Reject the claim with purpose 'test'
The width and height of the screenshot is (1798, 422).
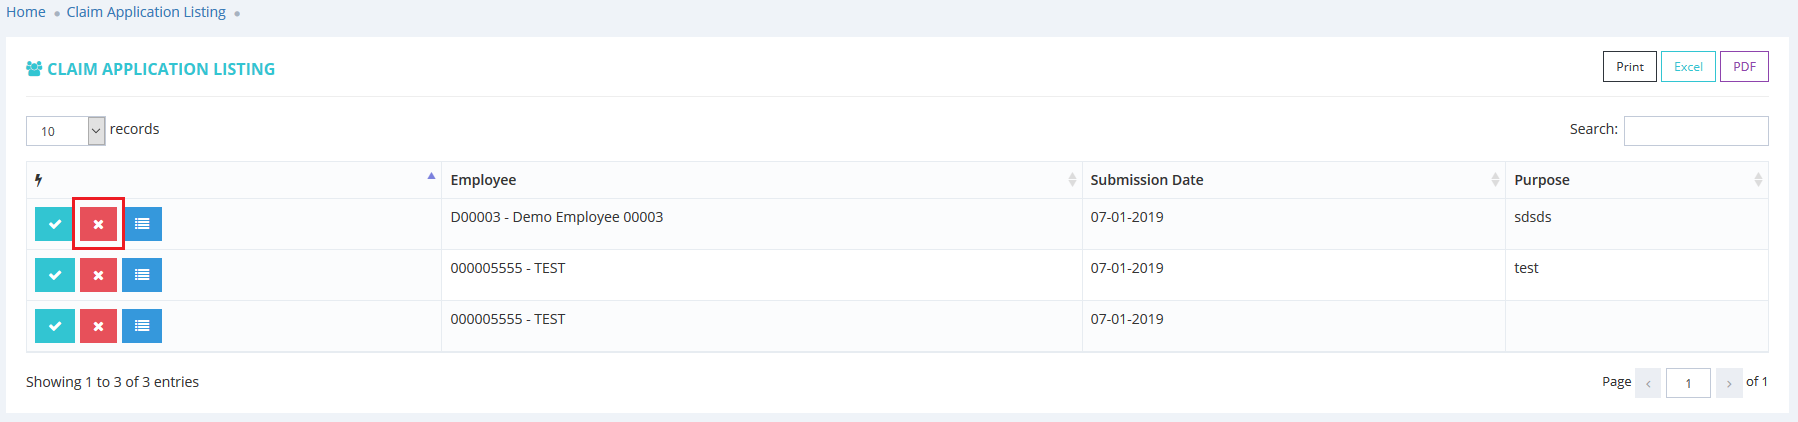(x=98, y=275)
